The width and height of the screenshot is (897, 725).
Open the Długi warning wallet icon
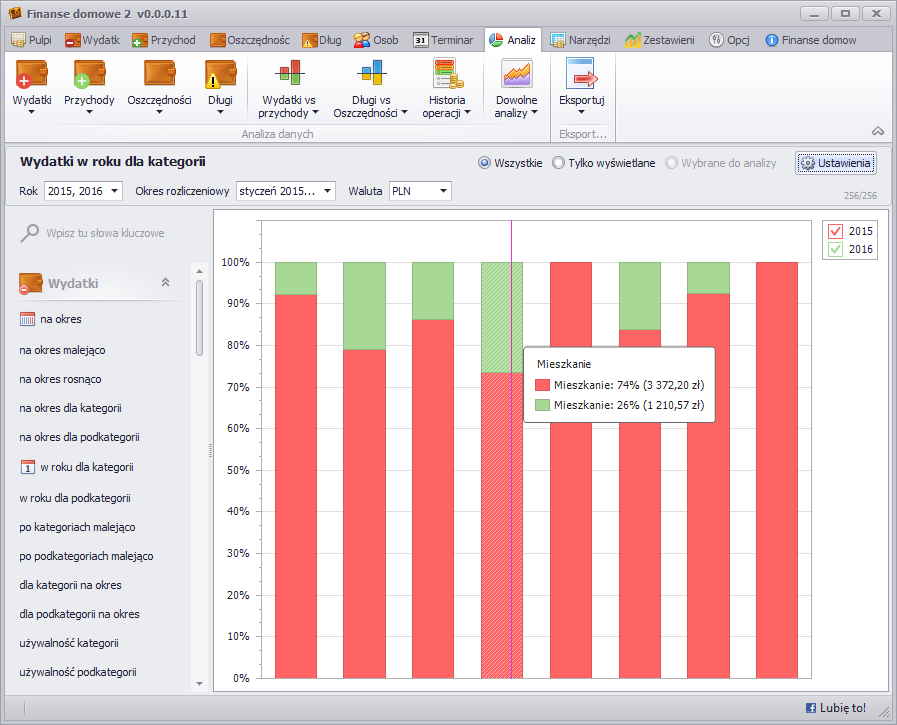pos(220,75)
